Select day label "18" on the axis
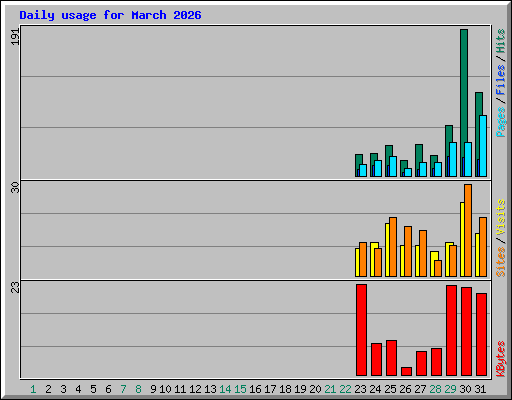The image size is (512, 400). tap(285, 389)
